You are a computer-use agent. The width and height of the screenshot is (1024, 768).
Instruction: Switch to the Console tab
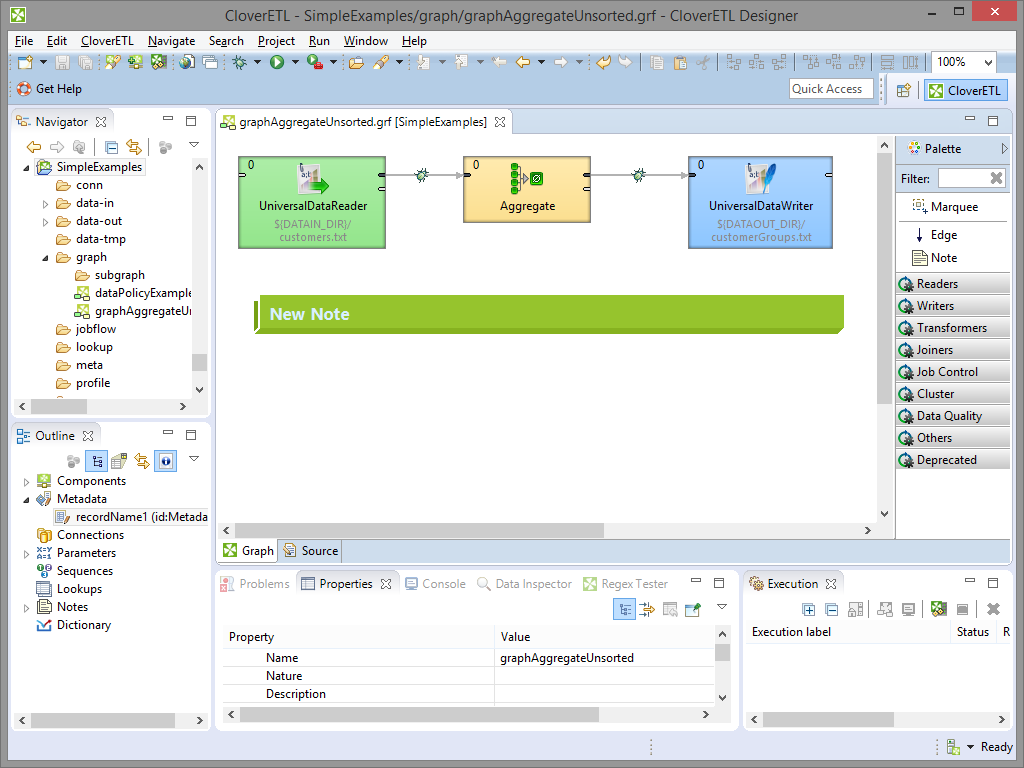(435, 584)
